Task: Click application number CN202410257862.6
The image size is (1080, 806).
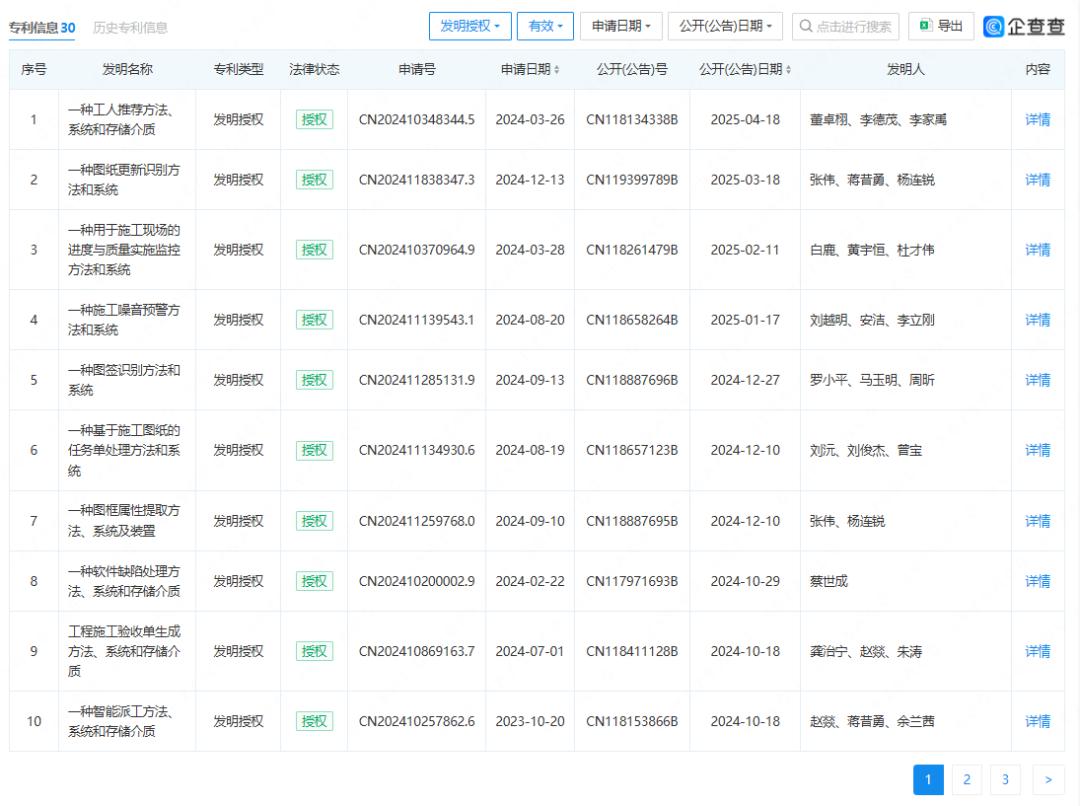Action: click(x=417, y=721)
